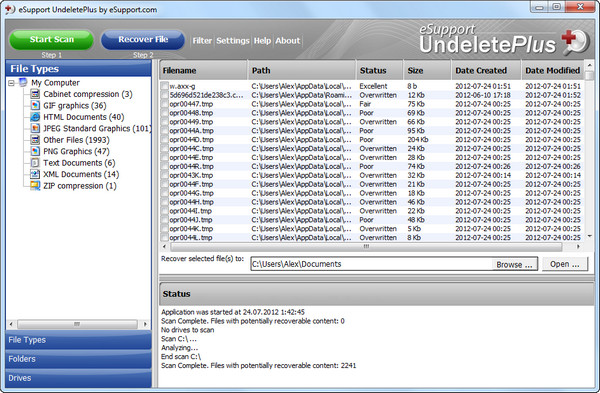Check the box for opr0044E.tmp
The width and height of the screenshot is (600, 393).
point(164,157)
